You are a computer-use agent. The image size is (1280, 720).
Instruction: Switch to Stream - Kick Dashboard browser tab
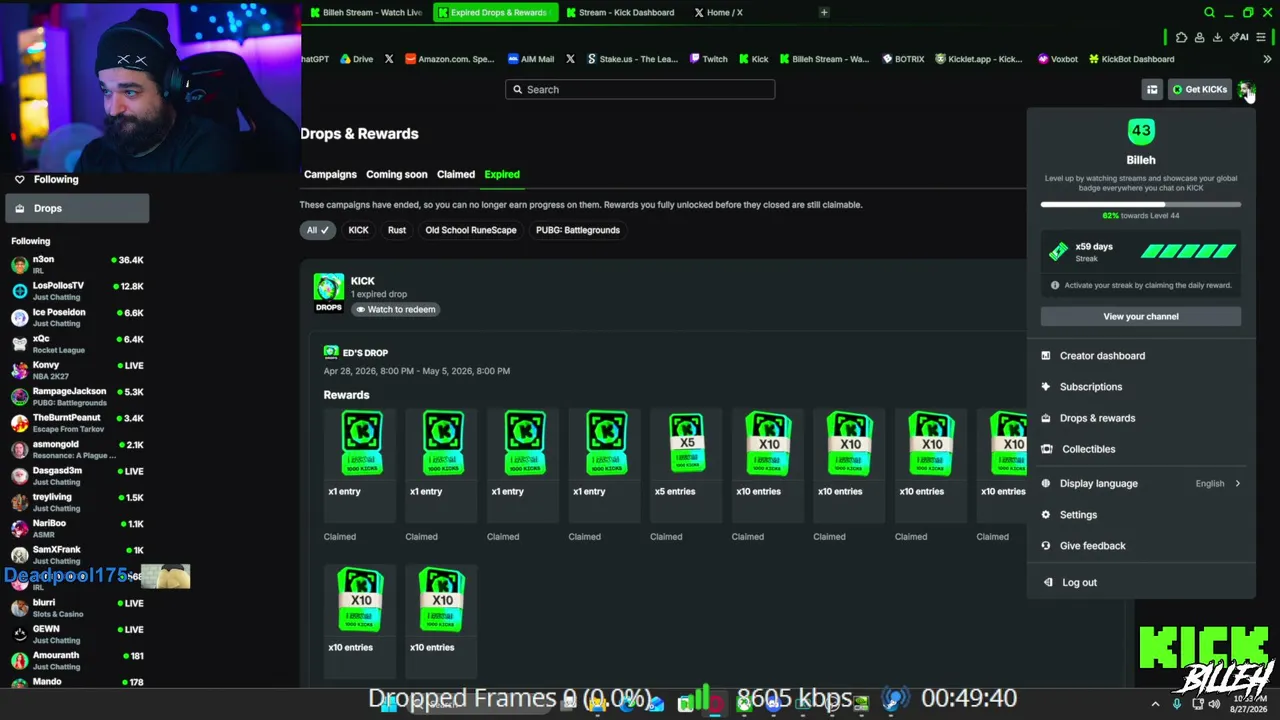620,13
